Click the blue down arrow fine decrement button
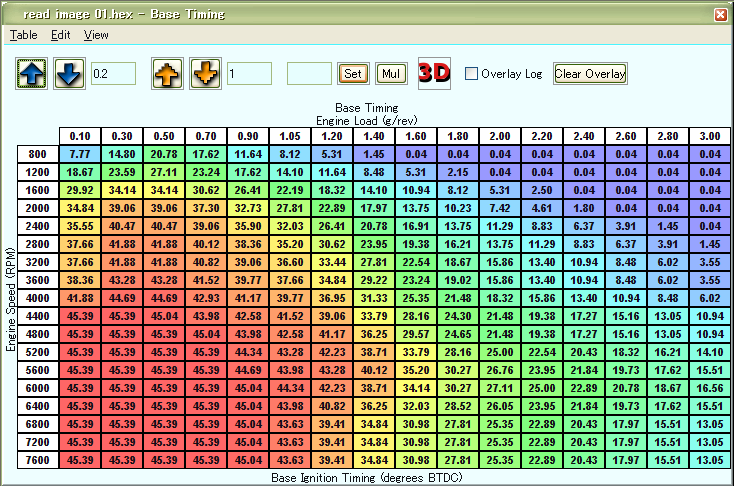 click(68, 74)
